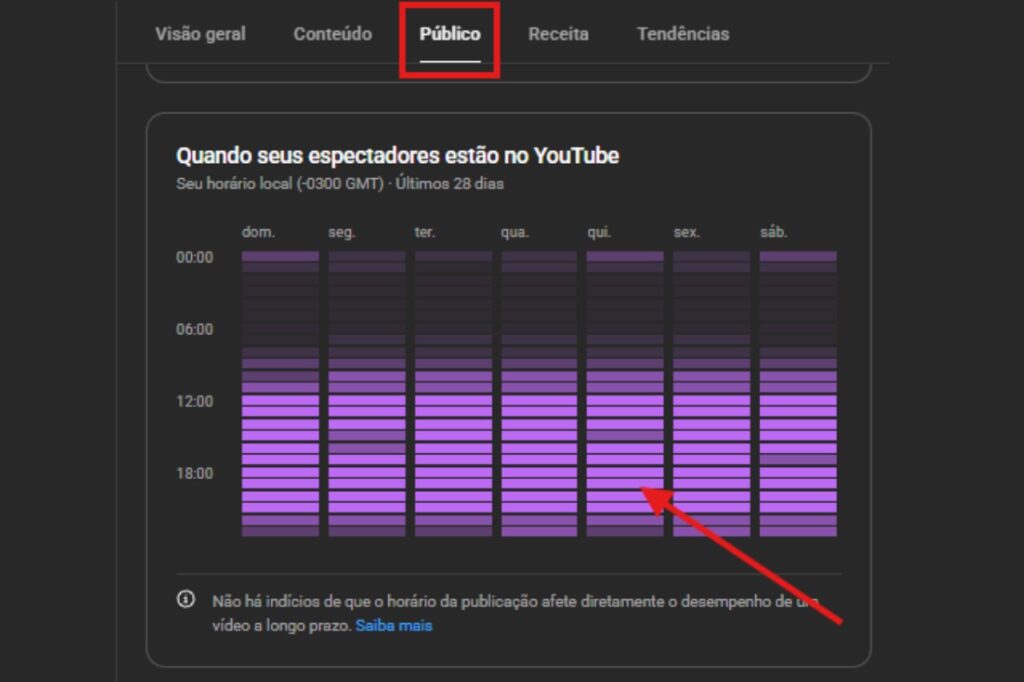Select the qui. heatmap cell at 18:00
This screenshot has width=1024, height=682.
625,473
